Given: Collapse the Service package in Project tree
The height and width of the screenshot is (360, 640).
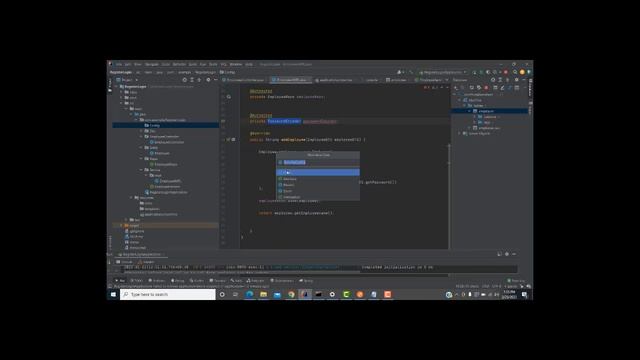Looking at the screenshot, I should pos(141,170).
